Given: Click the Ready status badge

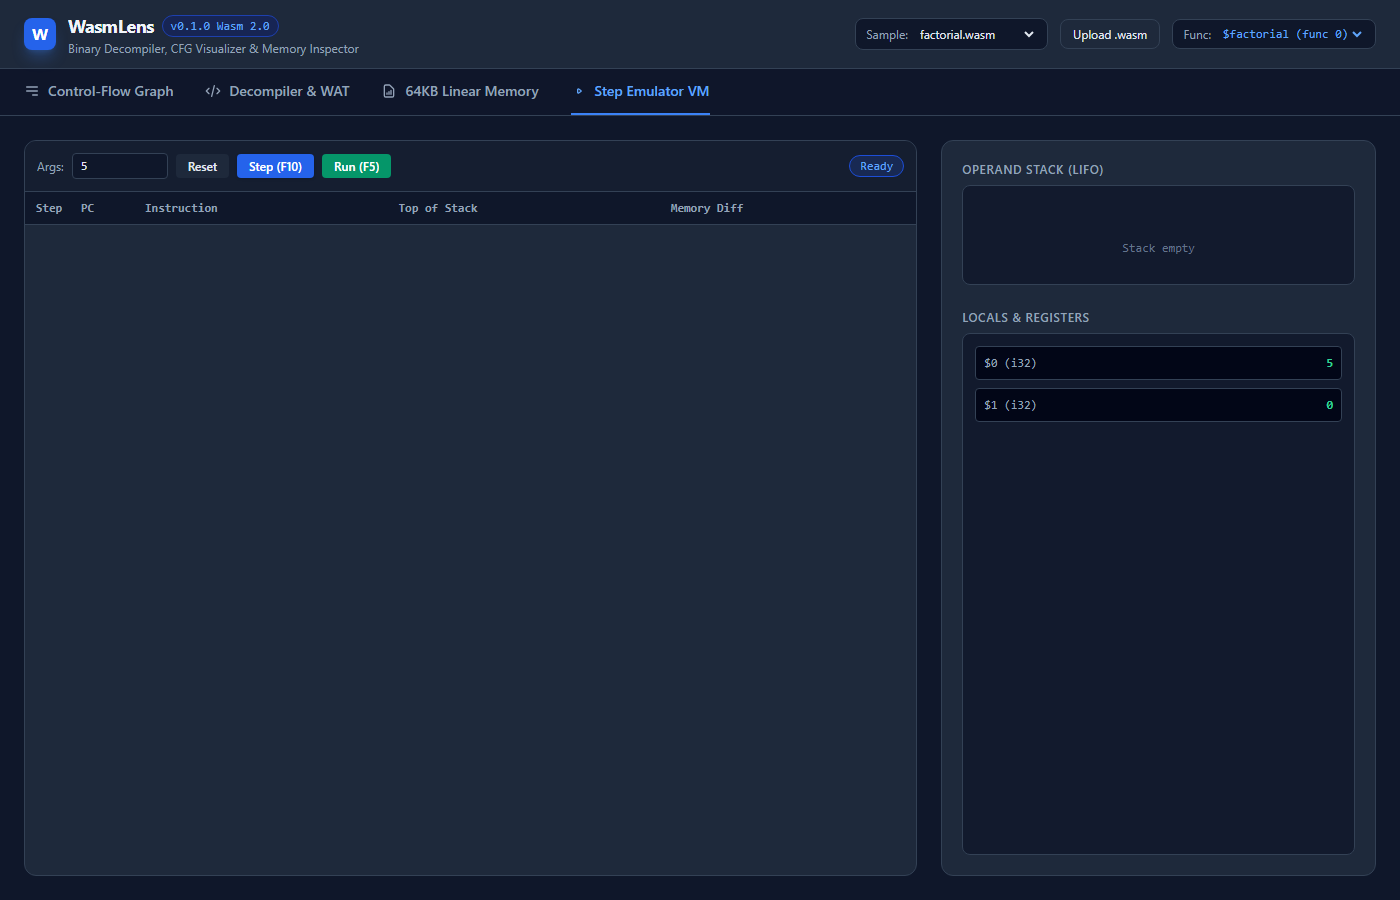Looking at the screenshot, I should pos(876,166).
